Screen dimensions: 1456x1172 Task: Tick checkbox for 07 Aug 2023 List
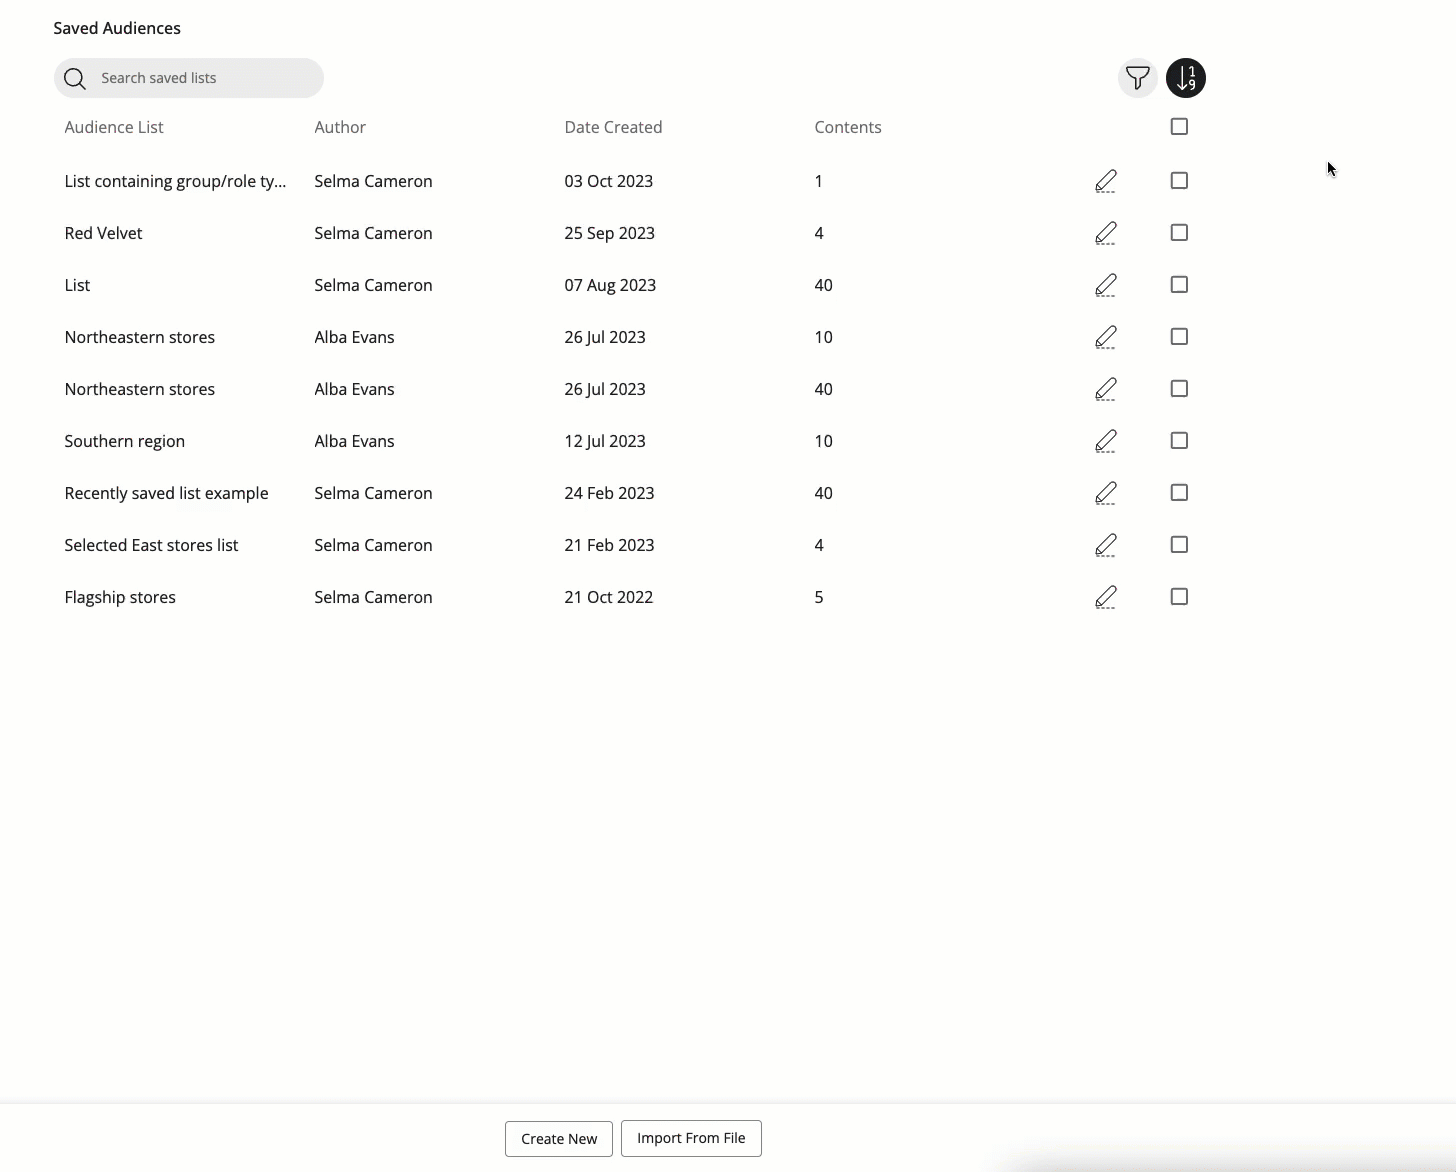(x=1179, y=285)
